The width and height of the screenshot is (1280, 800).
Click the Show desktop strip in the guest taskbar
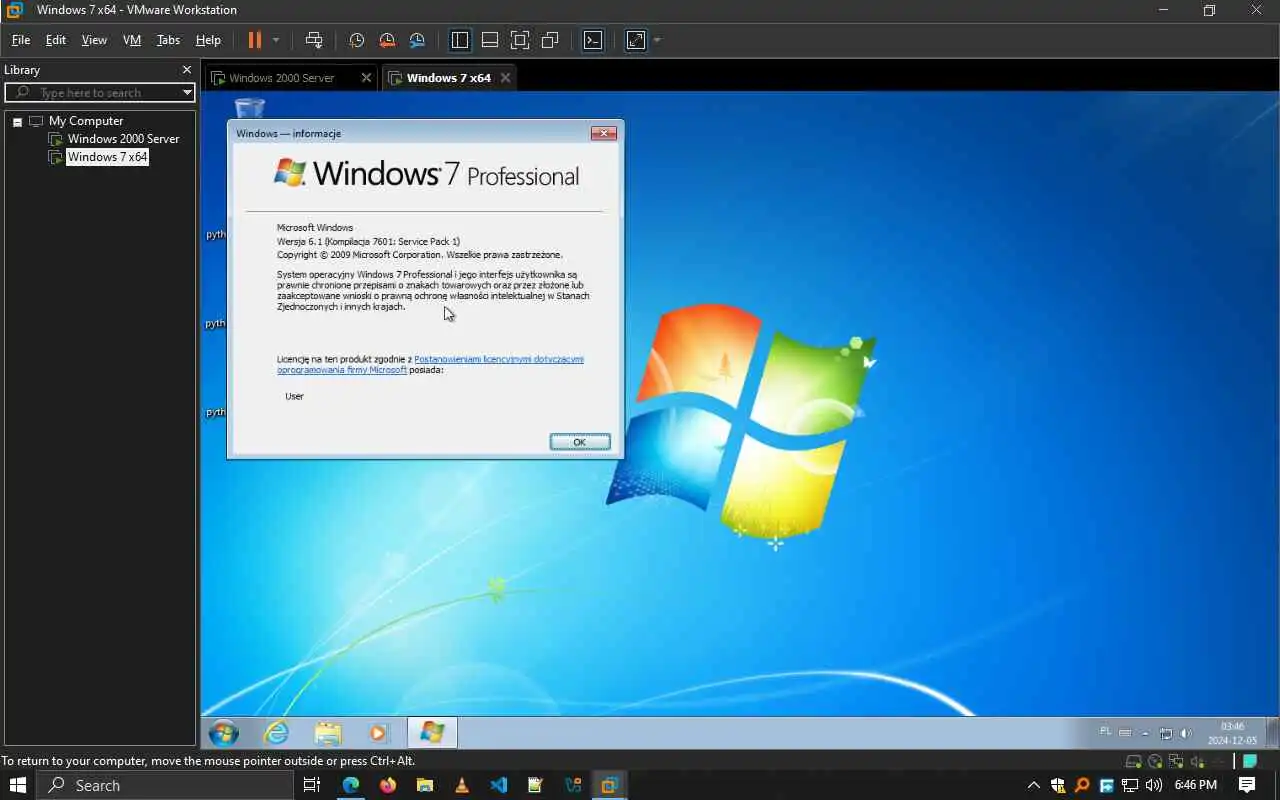tap(1272, 733)
